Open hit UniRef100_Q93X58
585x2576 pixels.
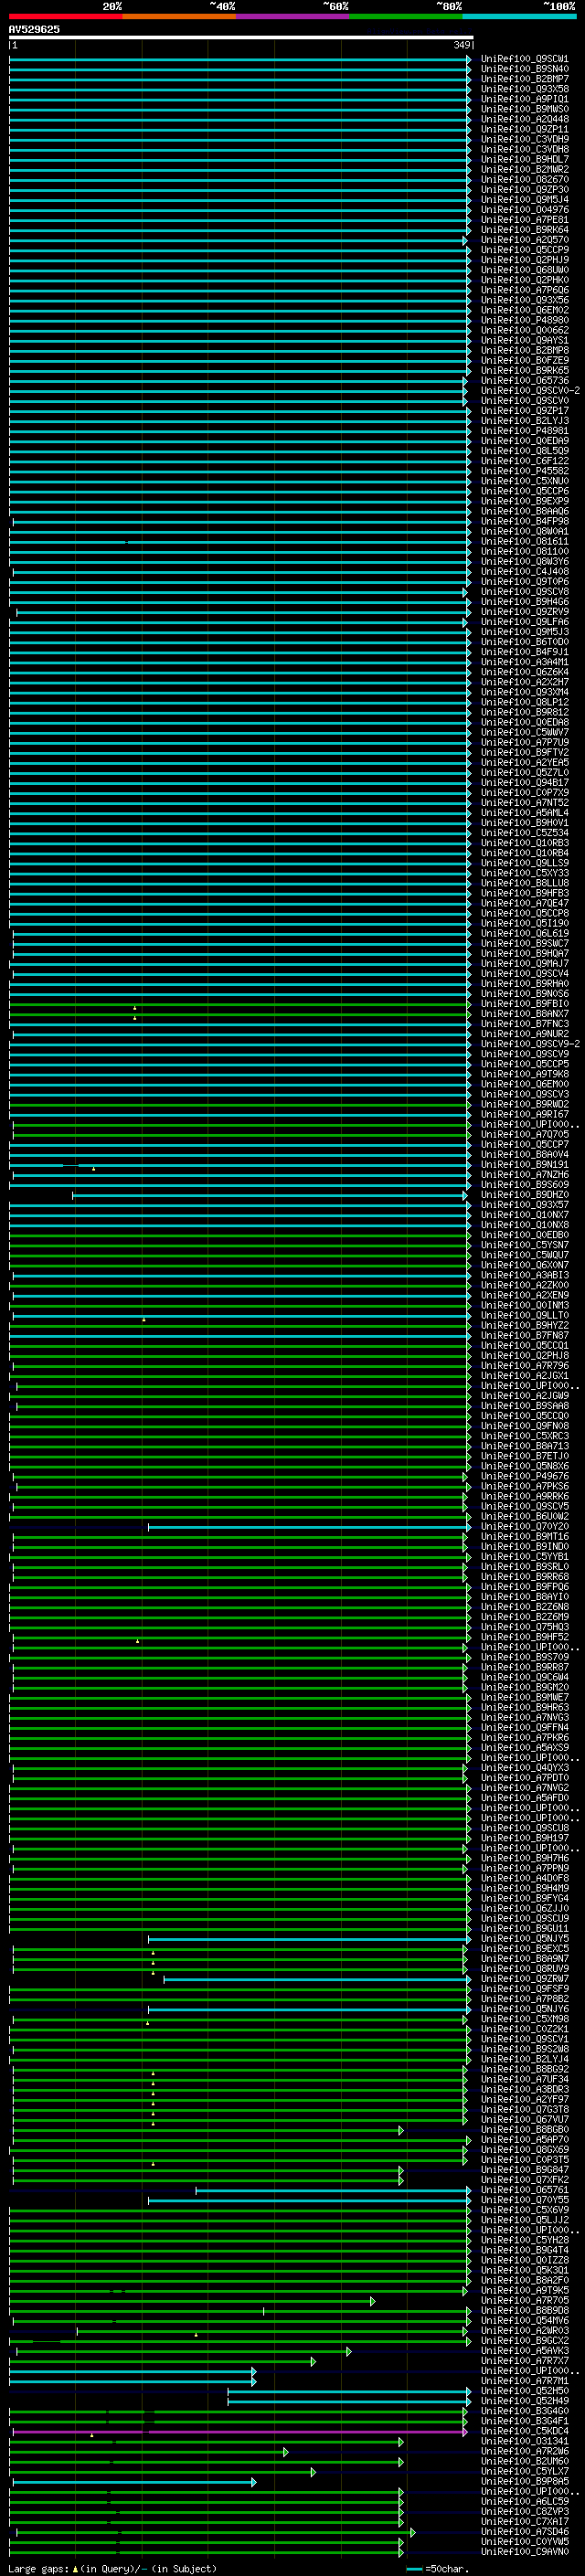point(525,89)
